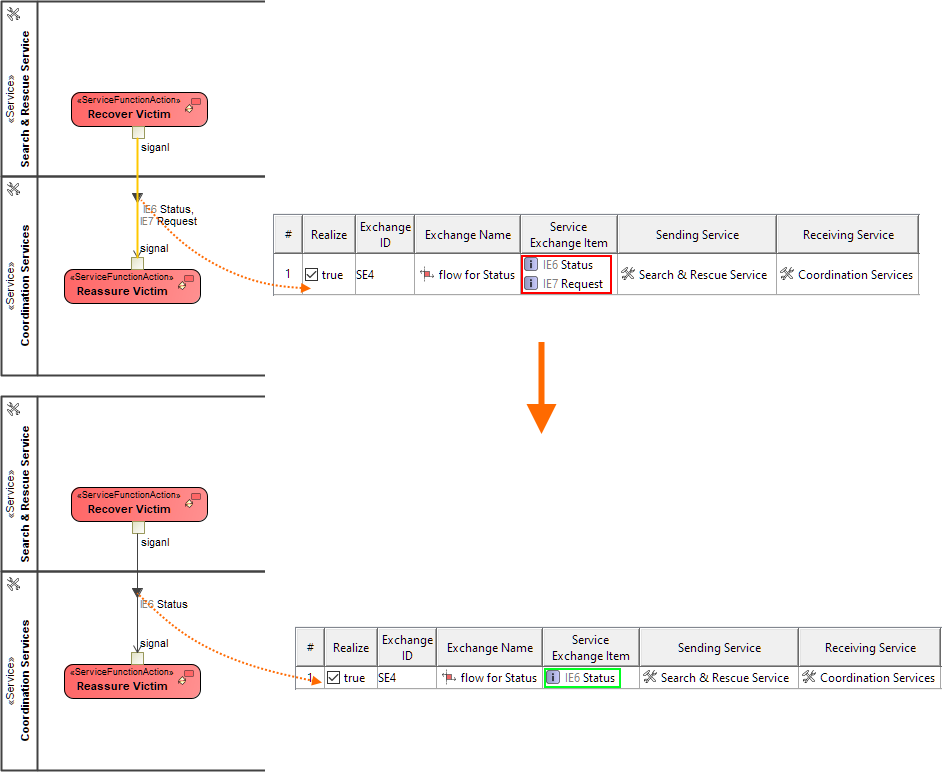The image size is (944, 777).
Task: Click the IE7 Request info icon
Action: point(531,283)
